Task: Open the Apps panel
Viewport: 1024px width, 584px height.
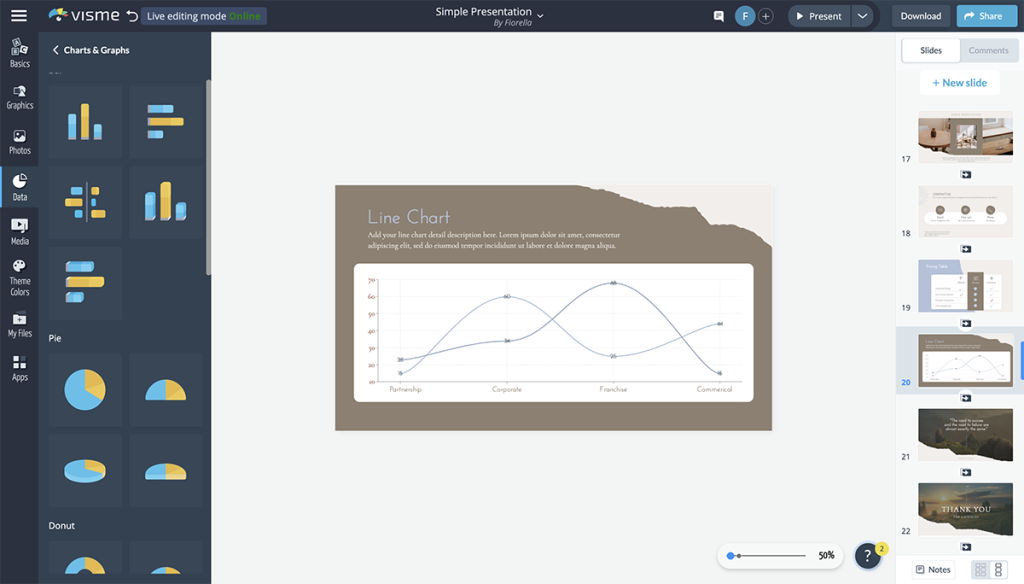Action: point(19,365)
